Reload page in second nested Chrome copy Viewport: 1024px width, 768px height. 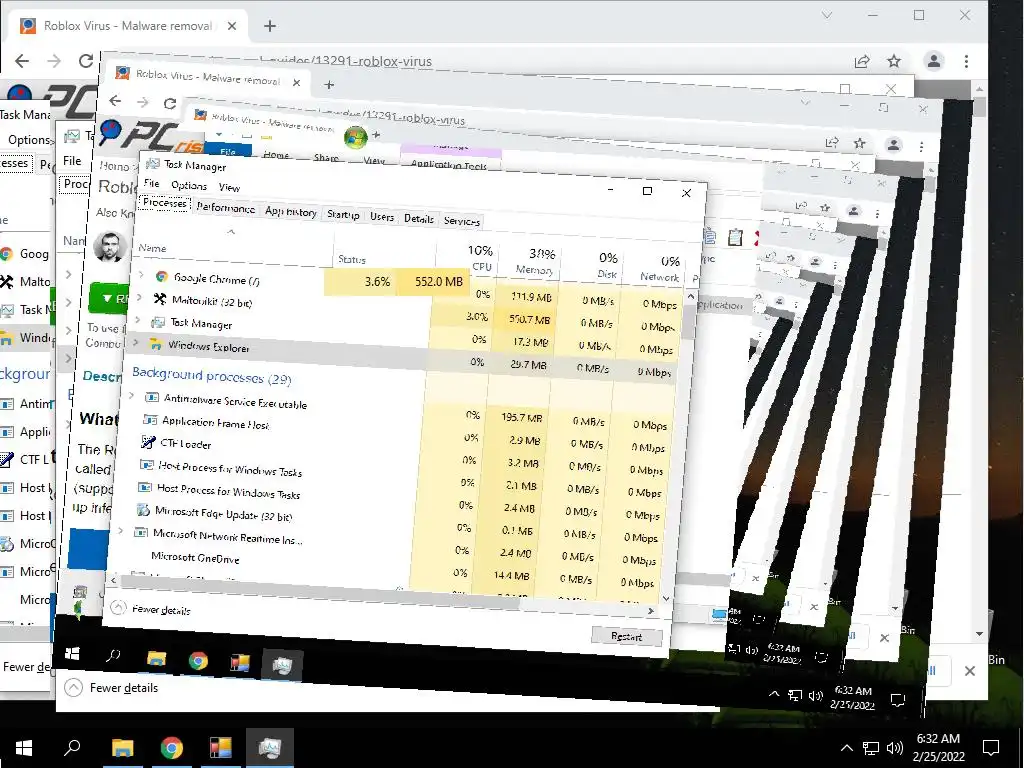click(170, 103)
